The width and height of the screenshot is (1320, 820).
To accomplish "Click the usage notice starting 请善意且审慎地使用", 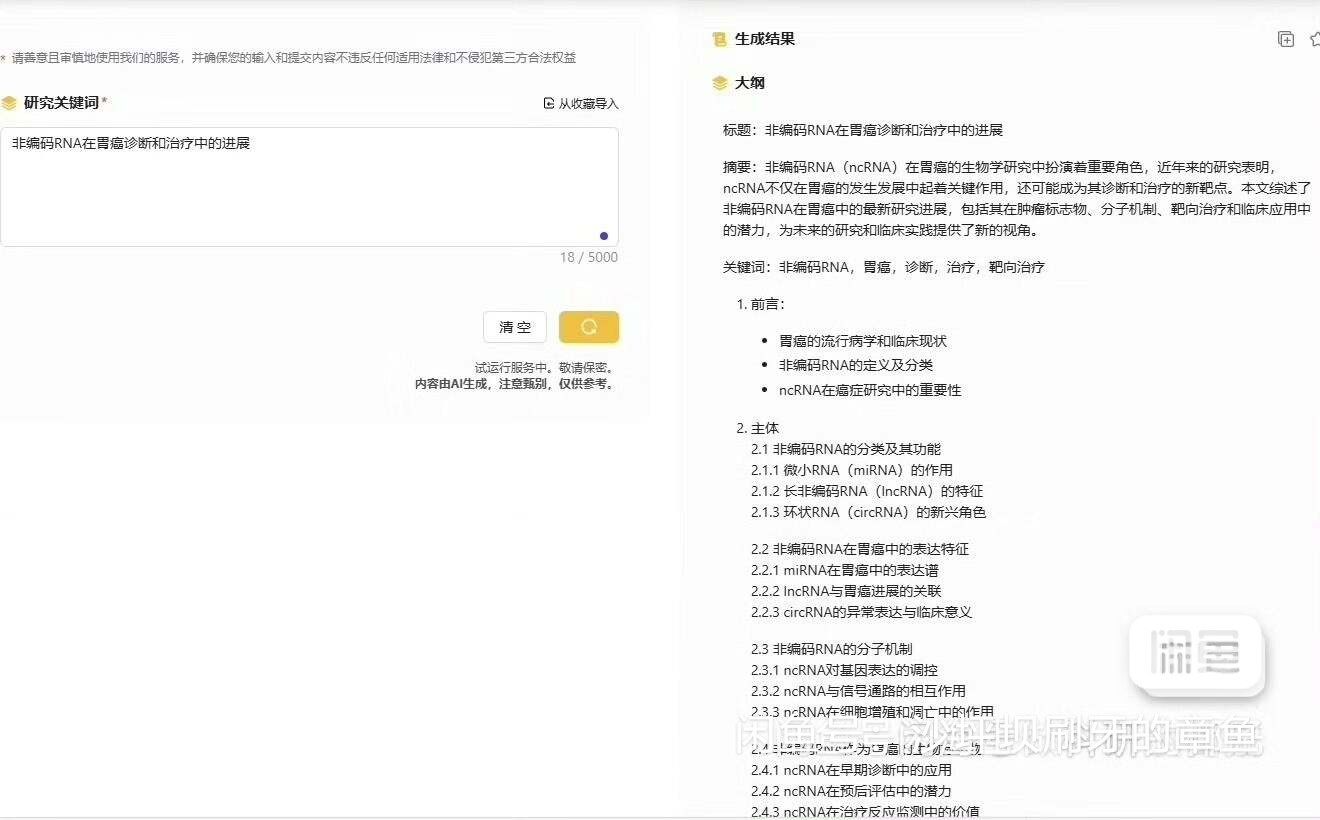I will 294,58.
